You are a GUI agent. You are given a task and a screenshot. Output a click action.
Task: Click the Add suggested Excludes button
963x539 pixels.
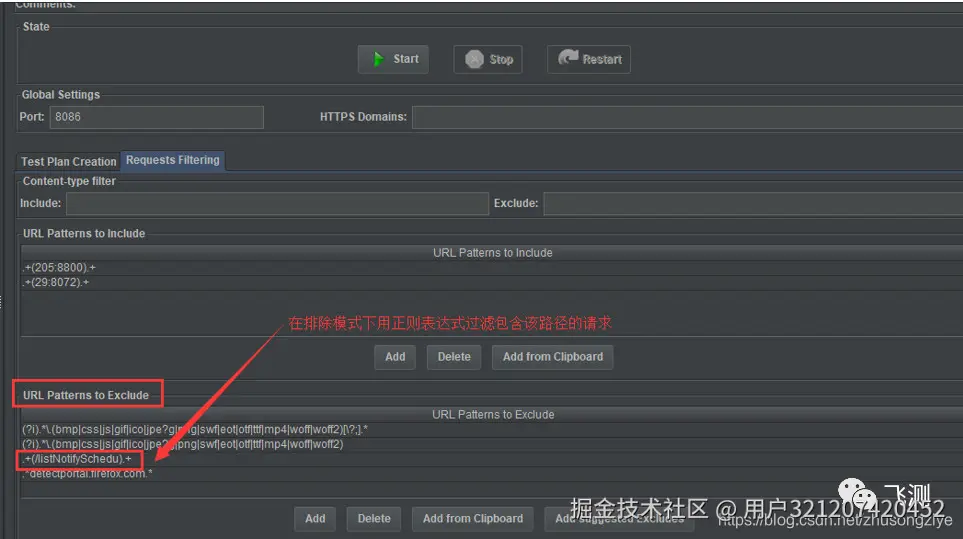[x=619, y=519]
